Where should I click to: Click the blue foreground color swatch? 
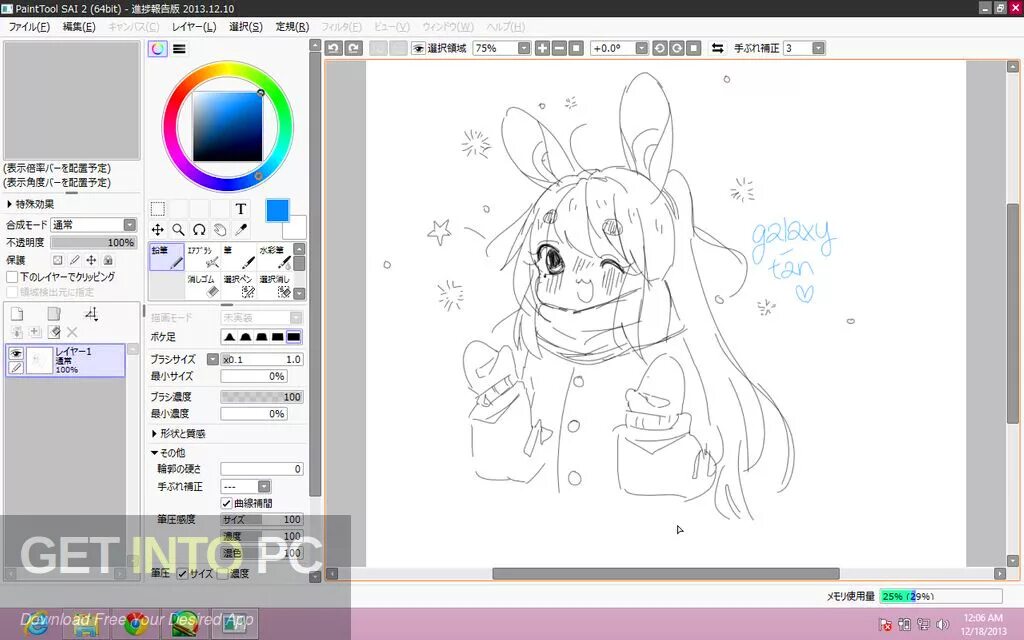278,210
